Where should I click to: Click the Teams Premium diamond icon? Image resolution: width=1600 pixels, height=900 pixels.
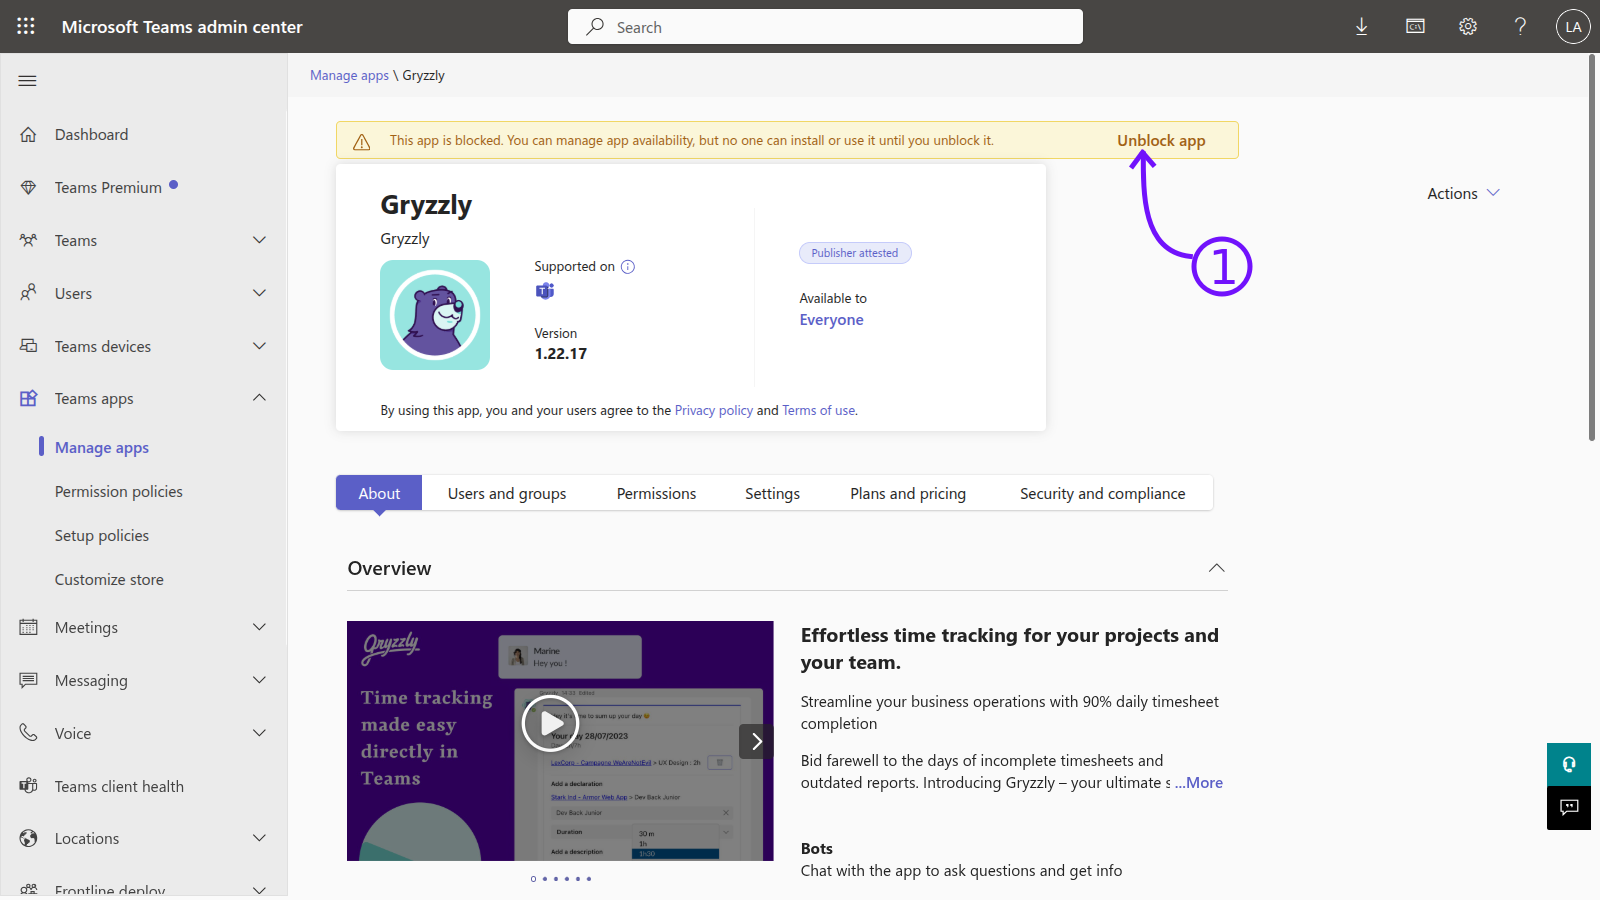click(28, 187)
